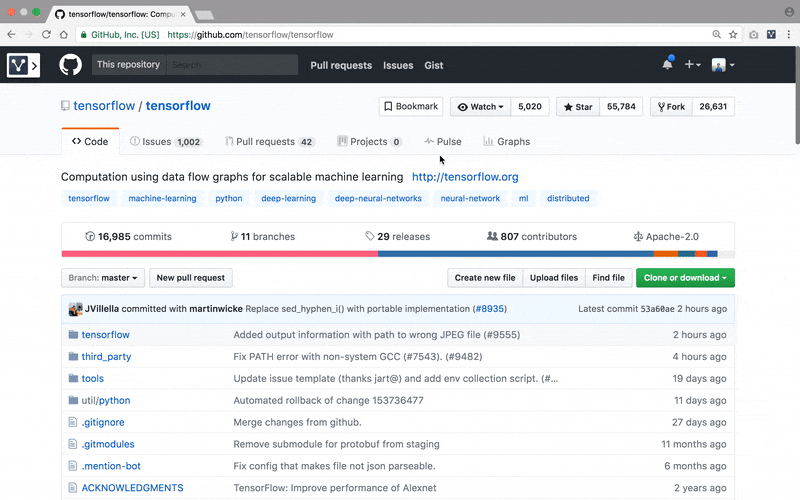The width and height of the screenshot is (800, 500).
Task: Open the tensorflow folder icon
Action: tap(73, 335)
